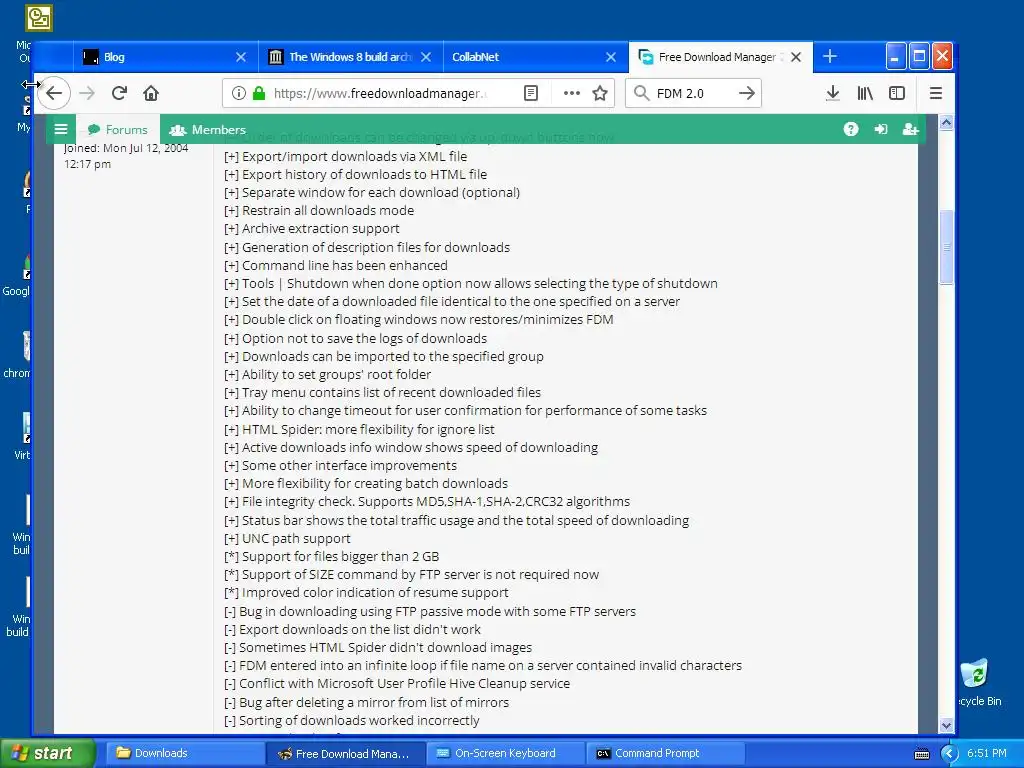Click line 'Archive extraction support'
The height and width of the screenshot is (768, 1024).
(x=312, y=229)
